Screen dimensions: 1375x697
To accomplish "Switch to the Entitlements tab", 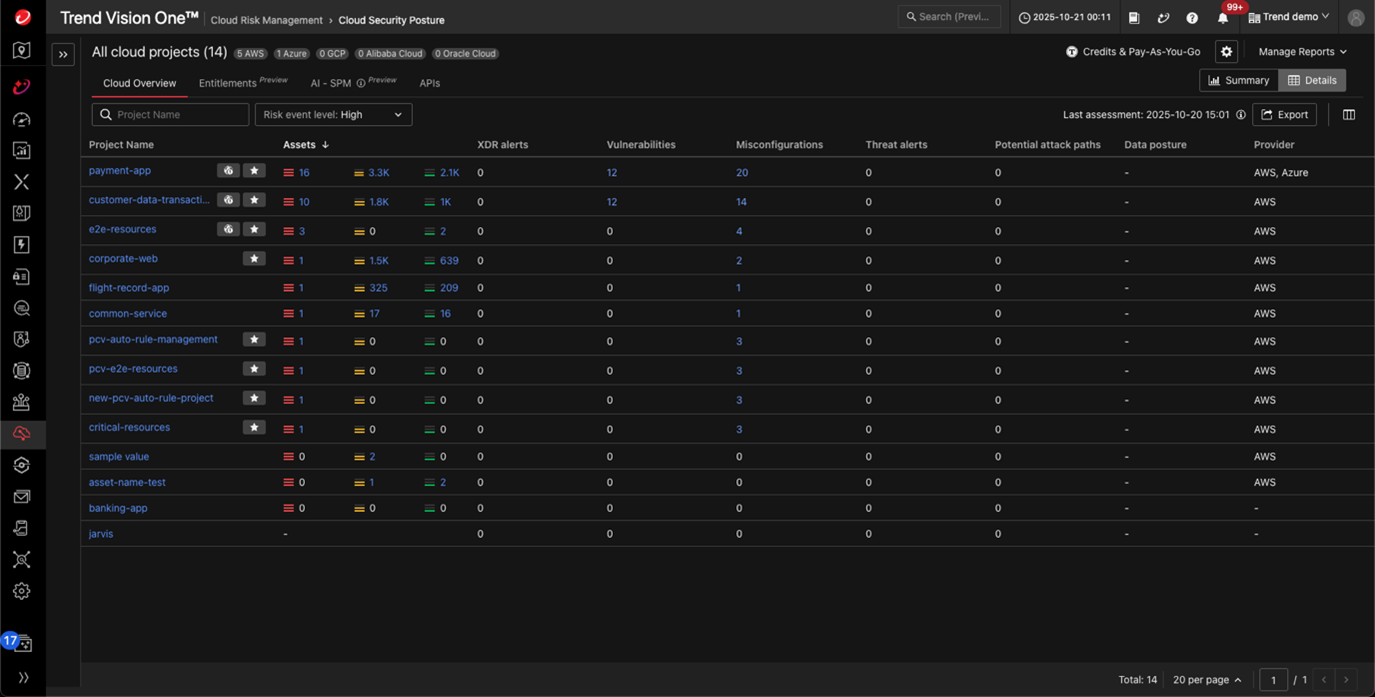I will pos(228,83).
